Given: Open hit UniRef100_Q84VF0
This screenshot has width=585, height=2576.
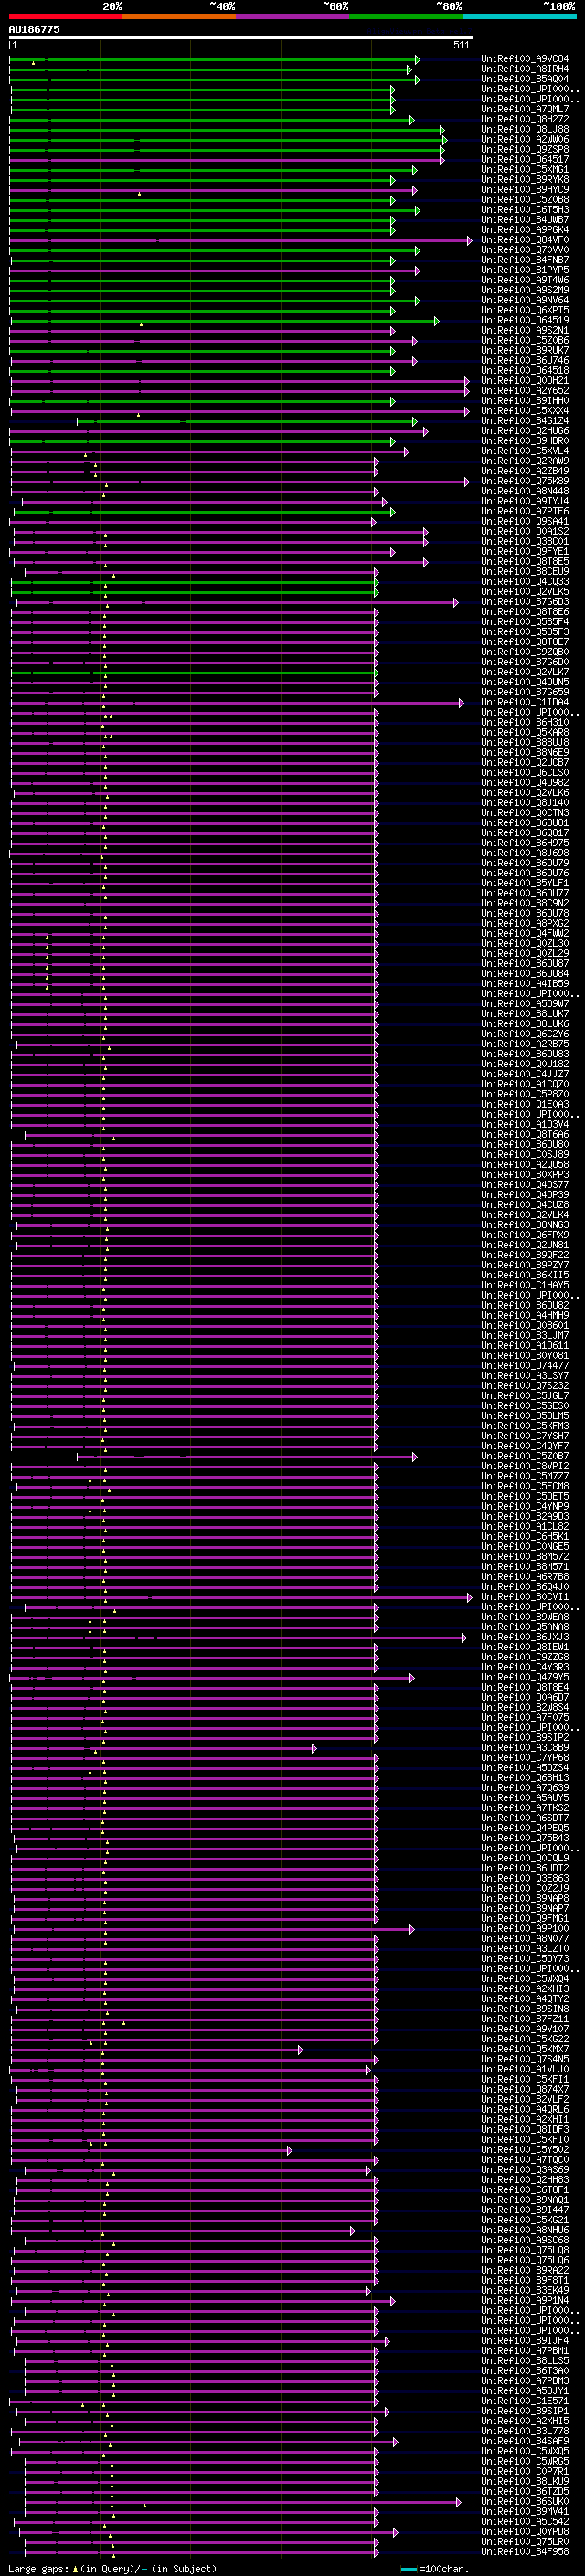Looking at the screenshot, I should (525, 240).
